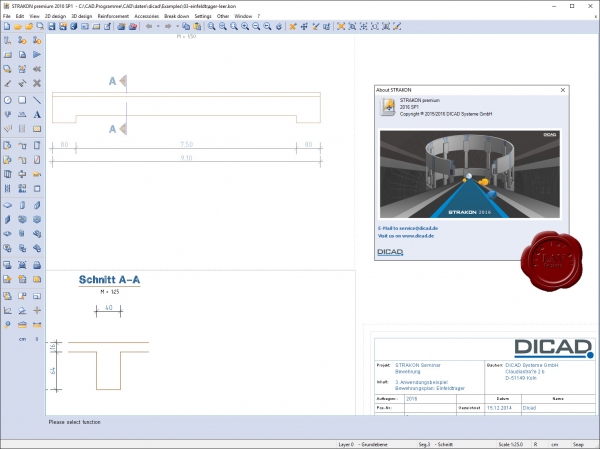This screenshot has width=600, height=449.
Task: Open the Edit menu
Action: click(20, 16)
